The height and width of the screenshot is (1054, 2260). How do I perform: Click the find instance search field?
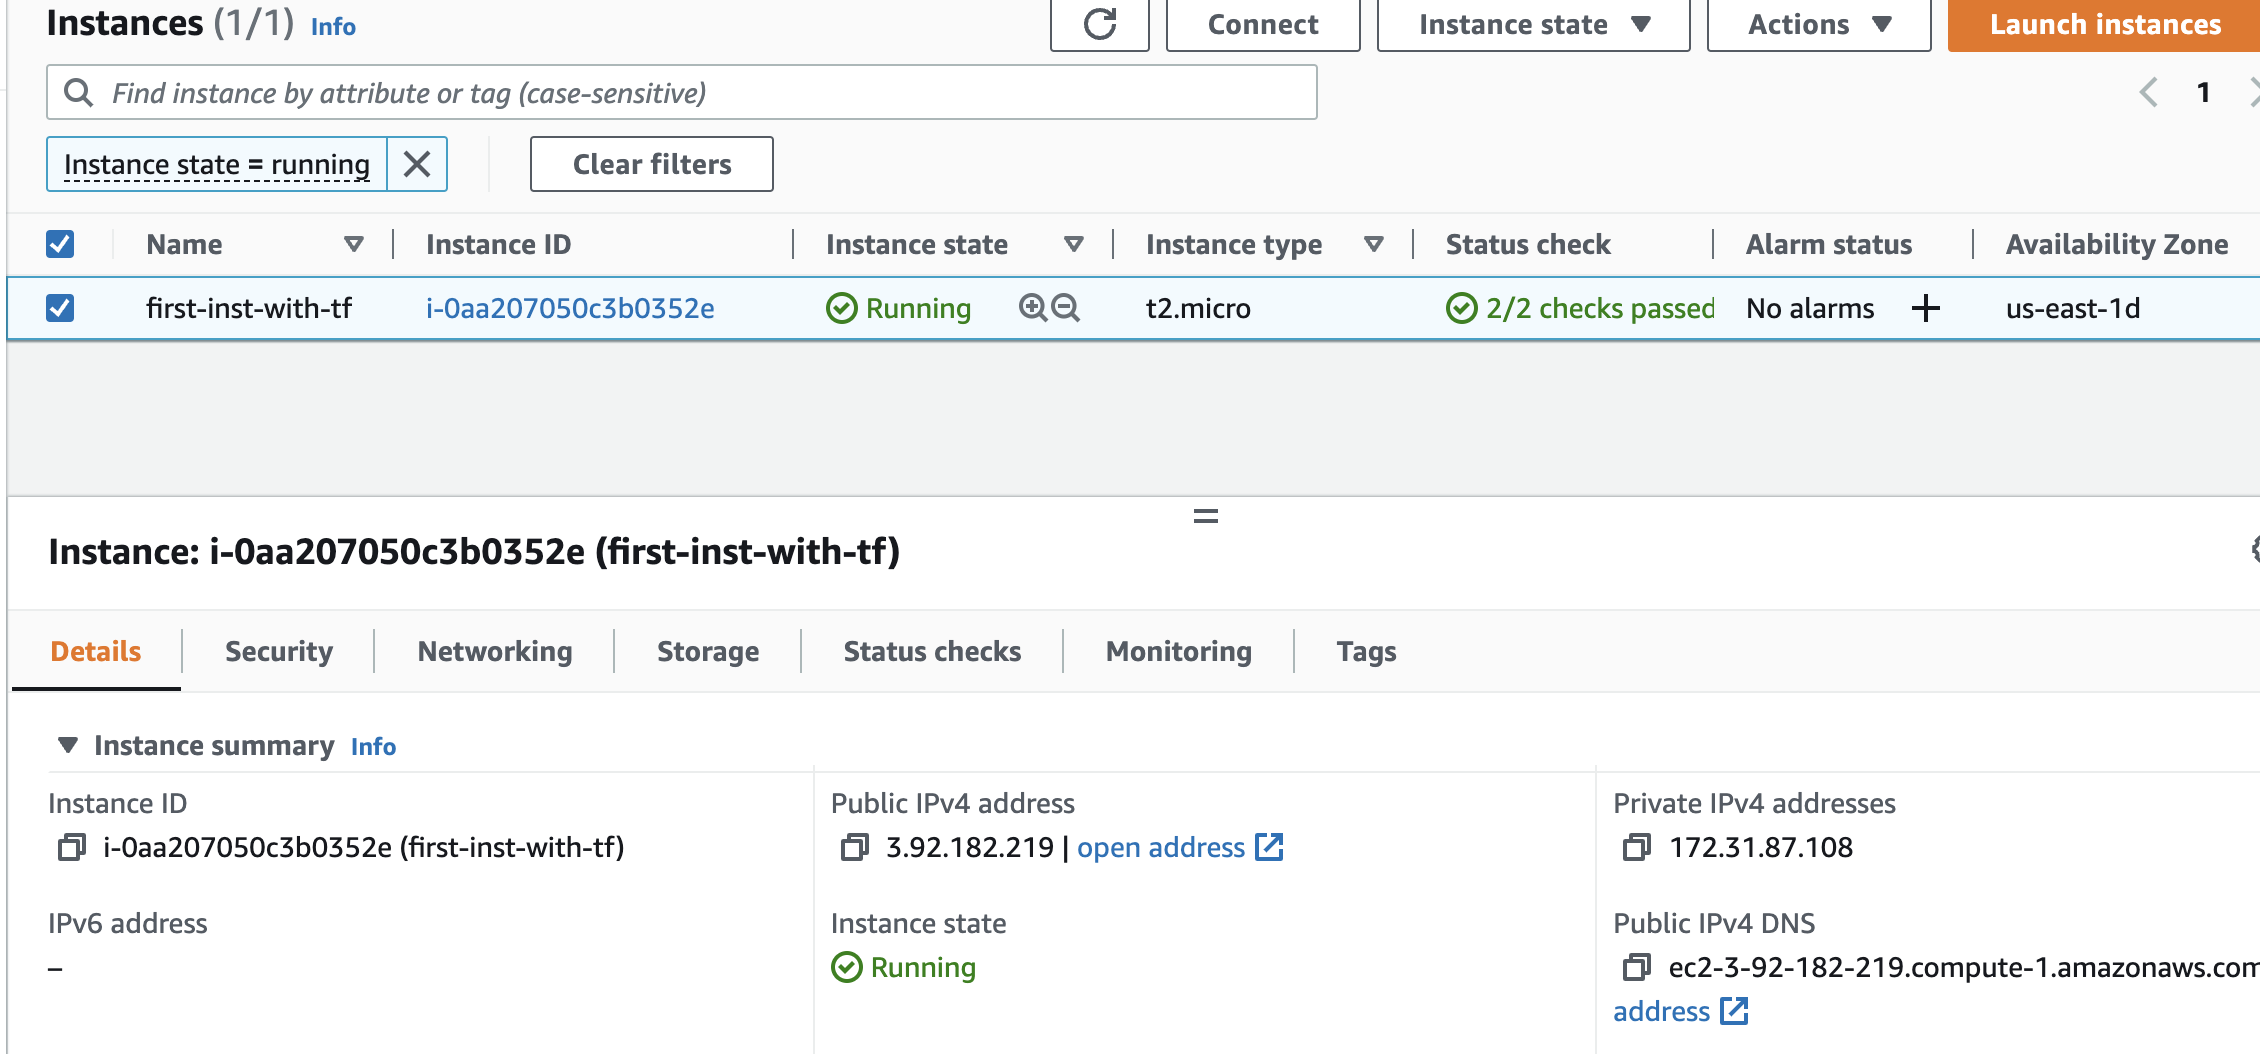click(700, 93)
